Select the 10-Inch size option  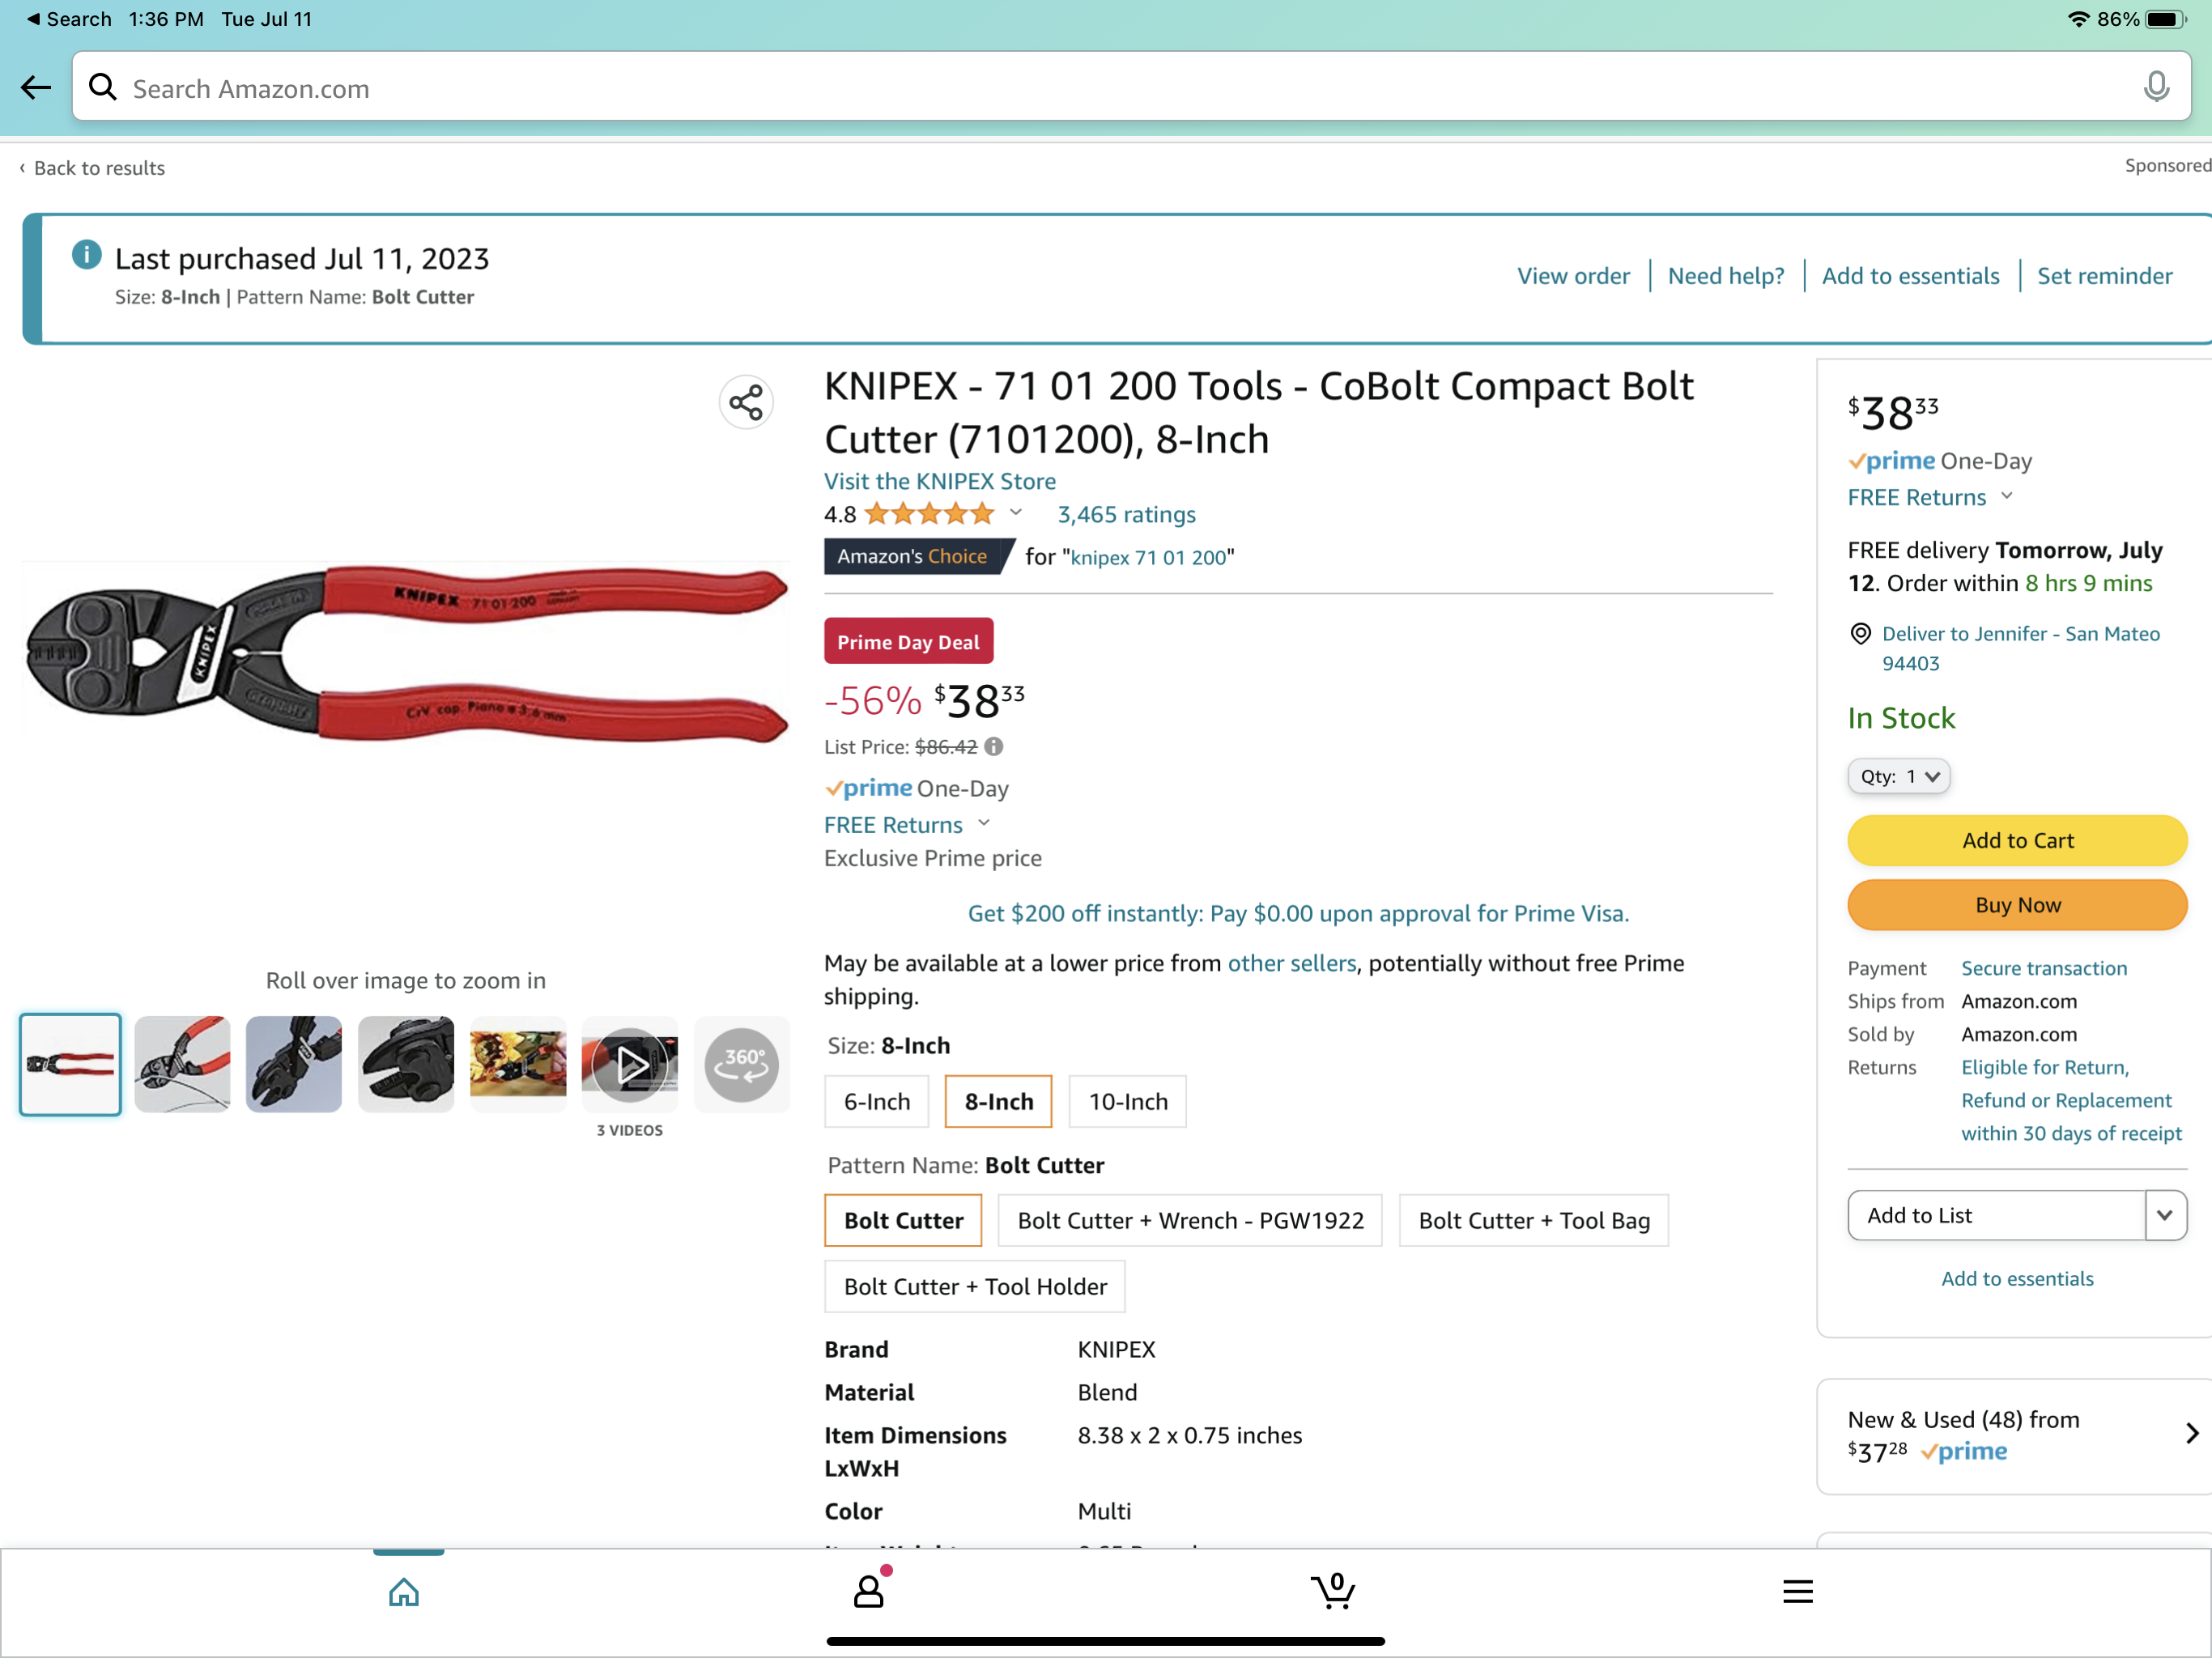click(x=1127, y=1101)
